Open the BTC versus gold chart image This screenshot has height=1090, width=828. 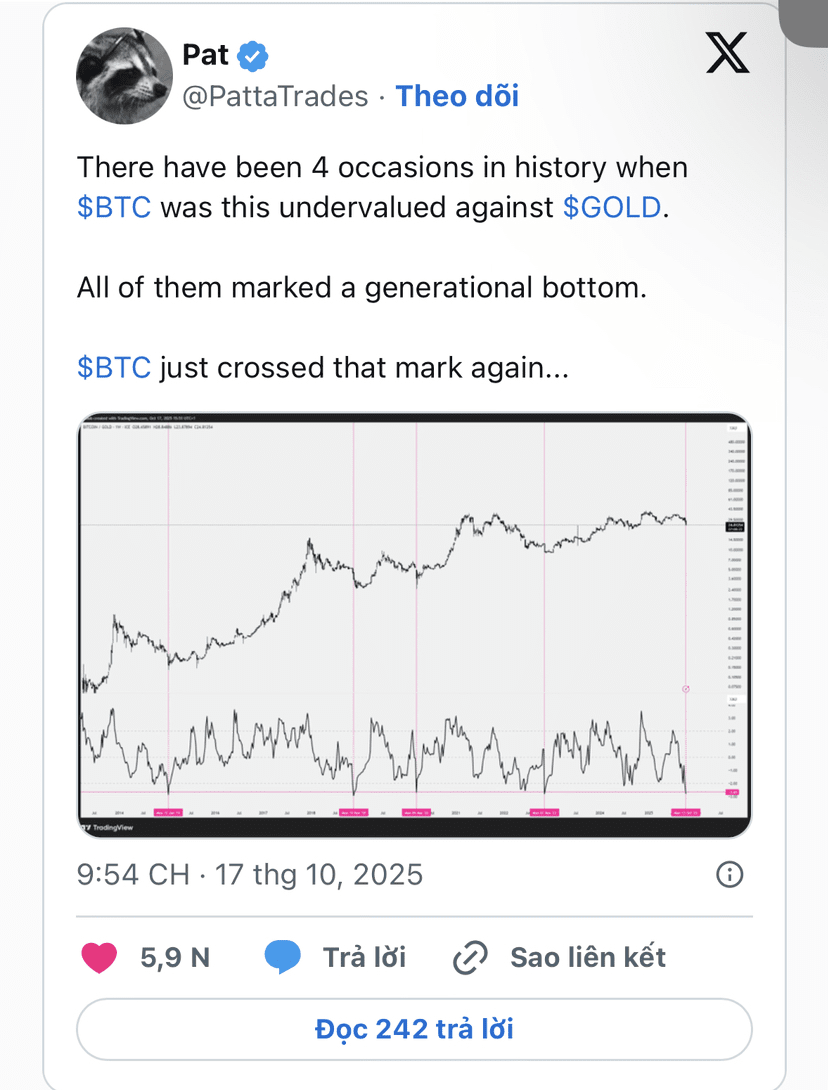pos(414,625)
